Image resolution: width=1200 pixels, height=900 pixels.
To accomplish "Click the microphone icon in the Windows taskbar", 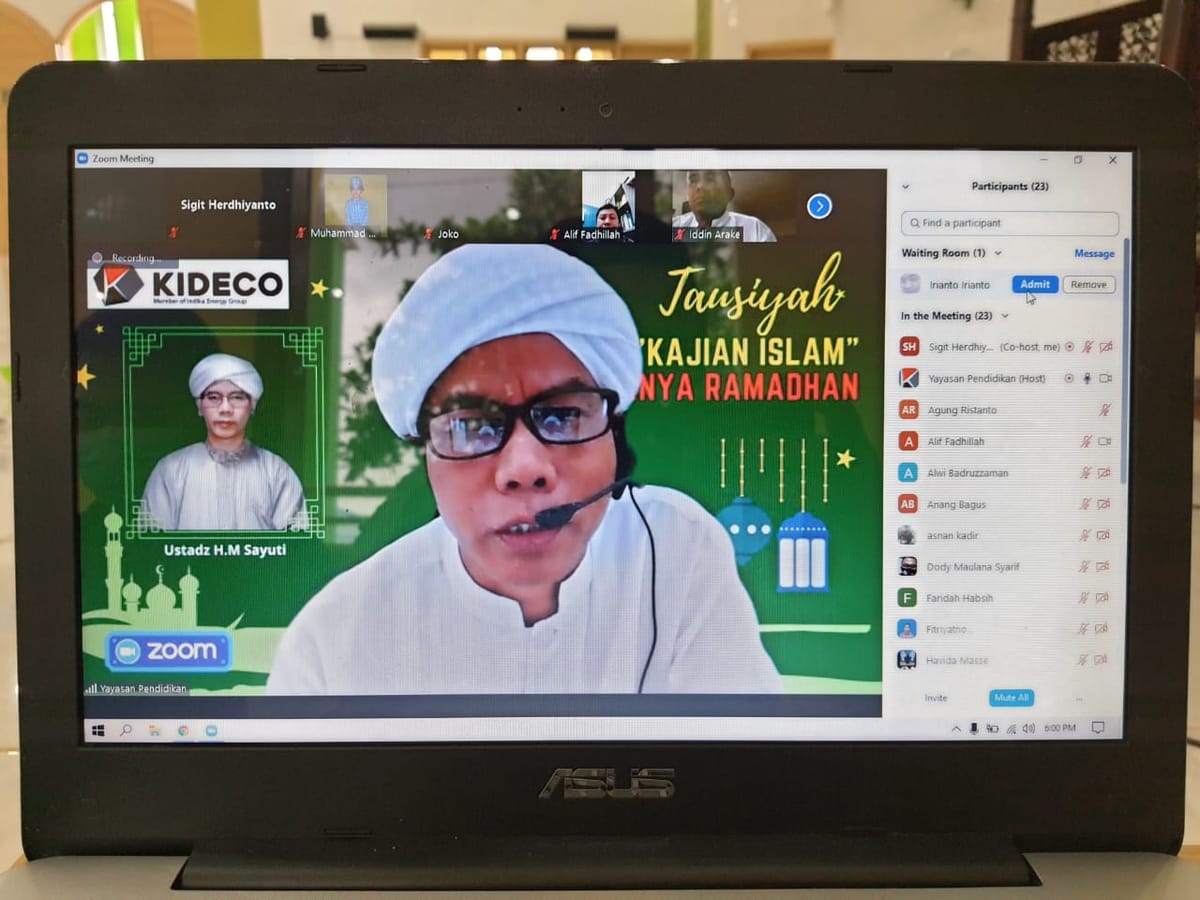I will (x=975, y=729).
